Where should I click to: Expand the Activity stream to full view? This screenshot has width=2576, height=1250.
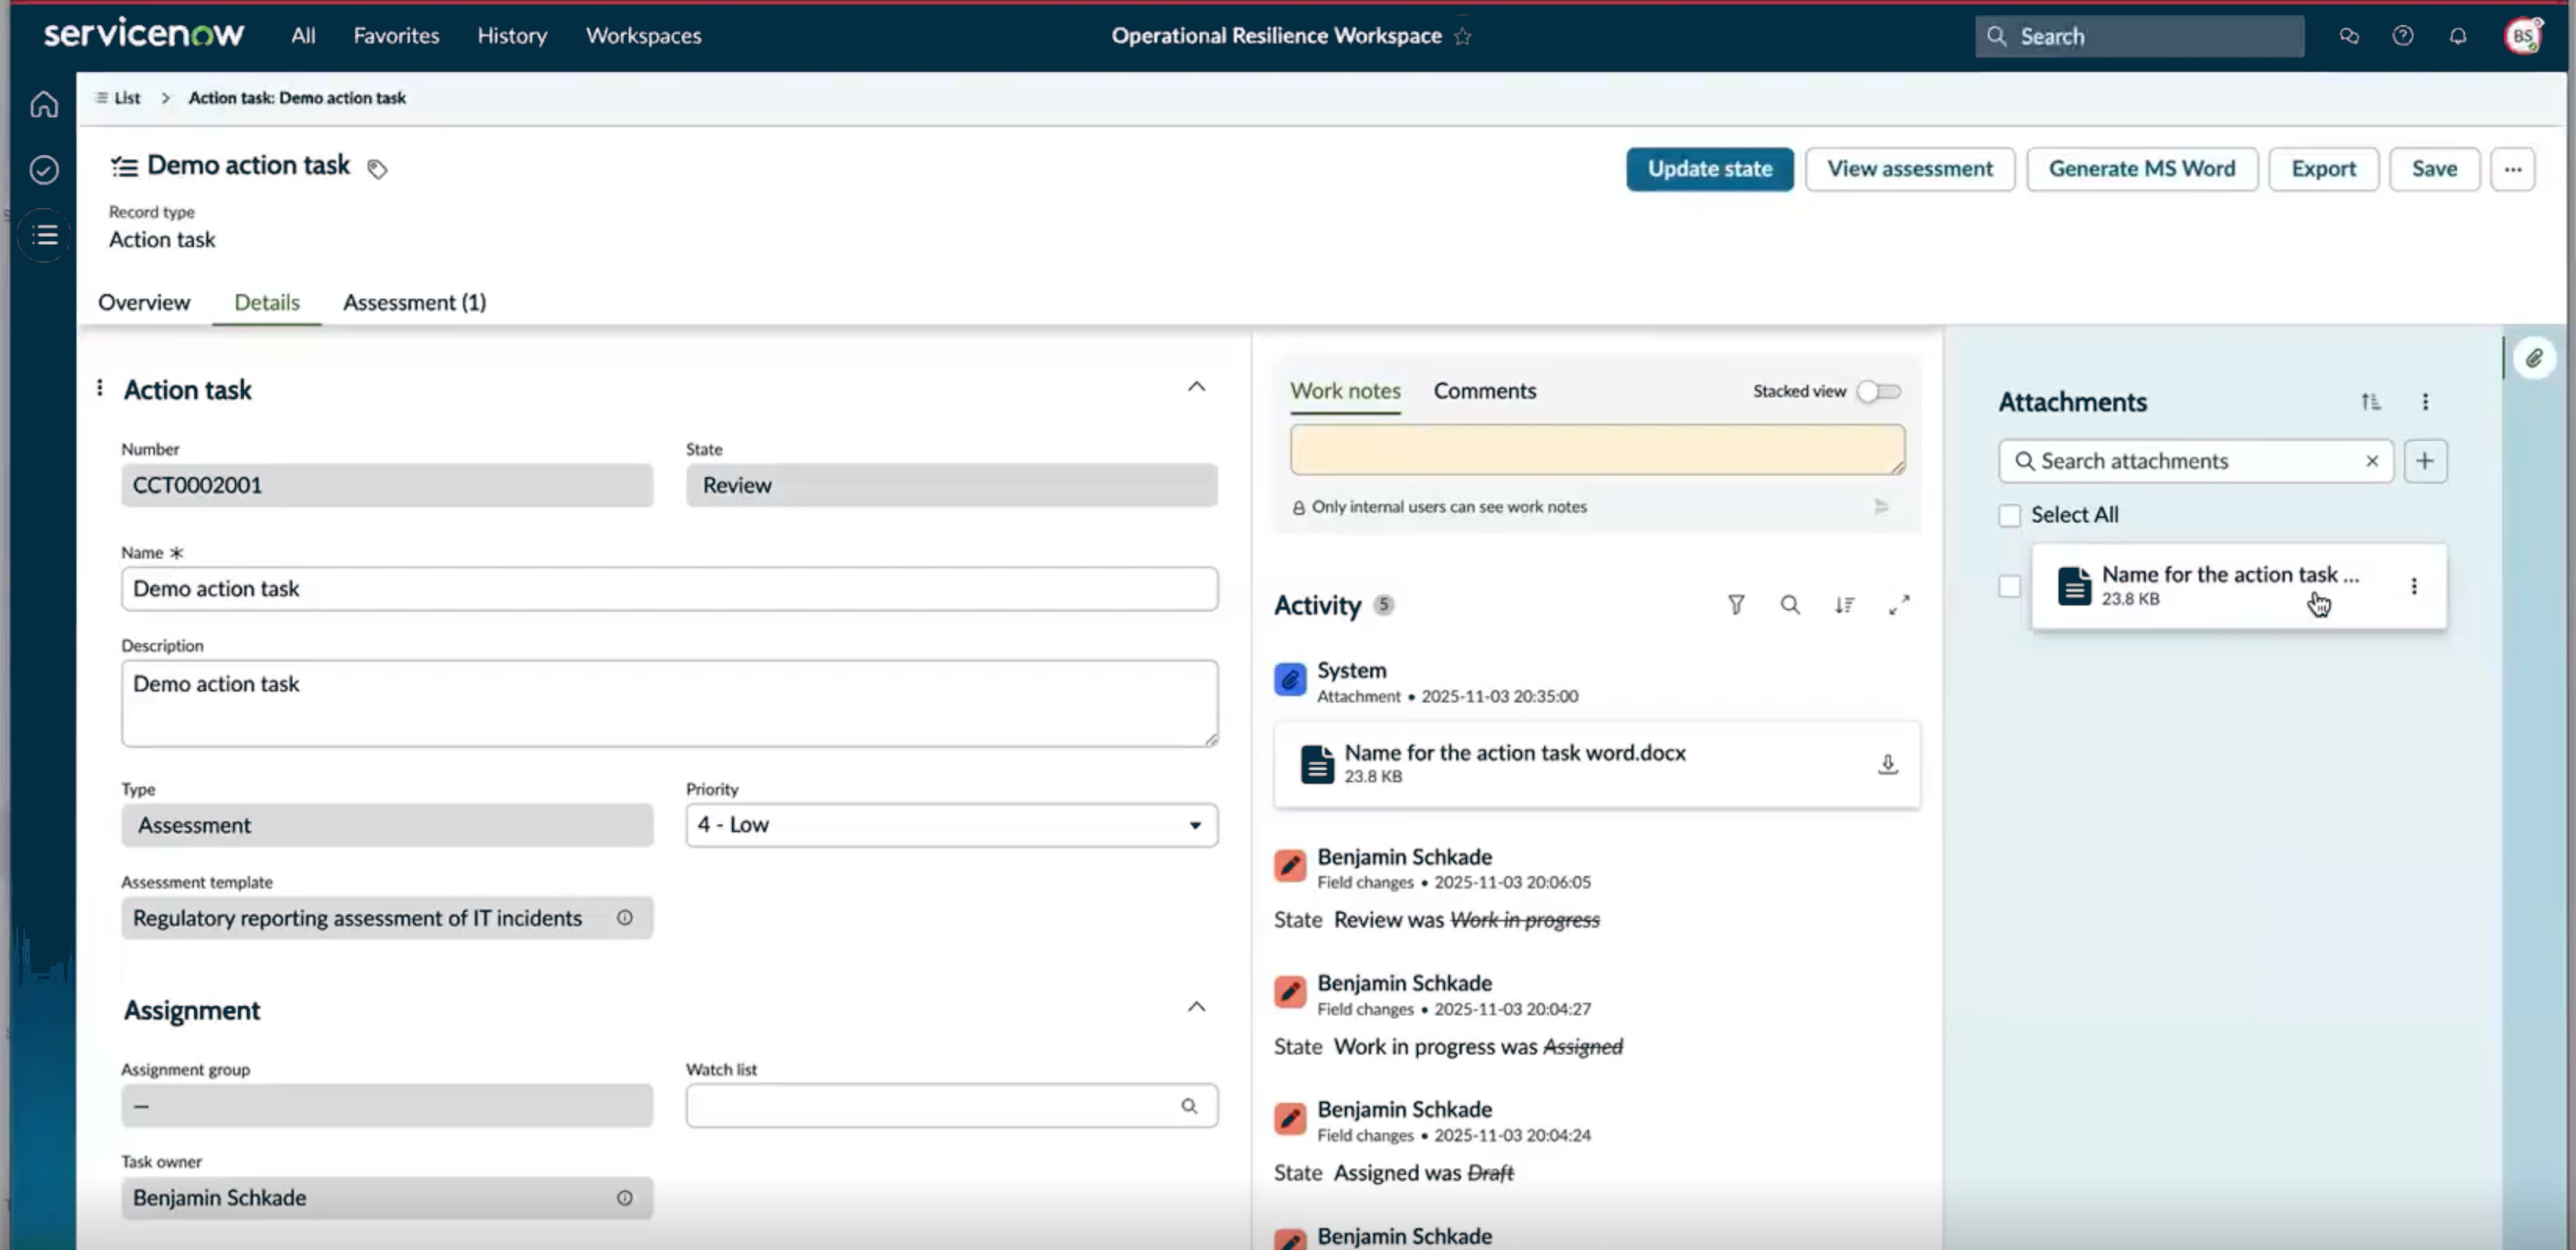pyautogui.click(x=1899, y=605)
